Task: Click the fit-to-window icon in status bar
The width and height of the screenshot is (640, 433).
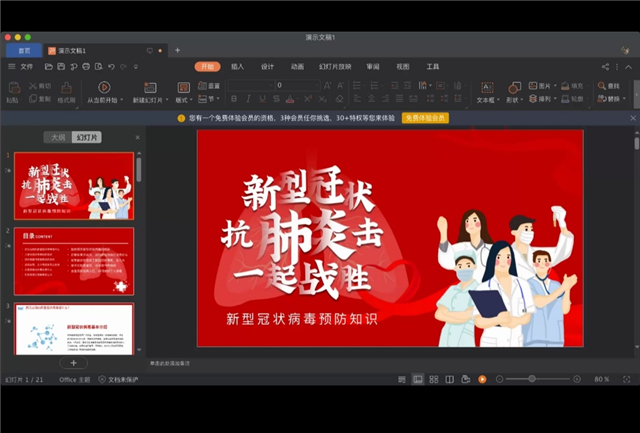Action: click(x=627, y=379)
